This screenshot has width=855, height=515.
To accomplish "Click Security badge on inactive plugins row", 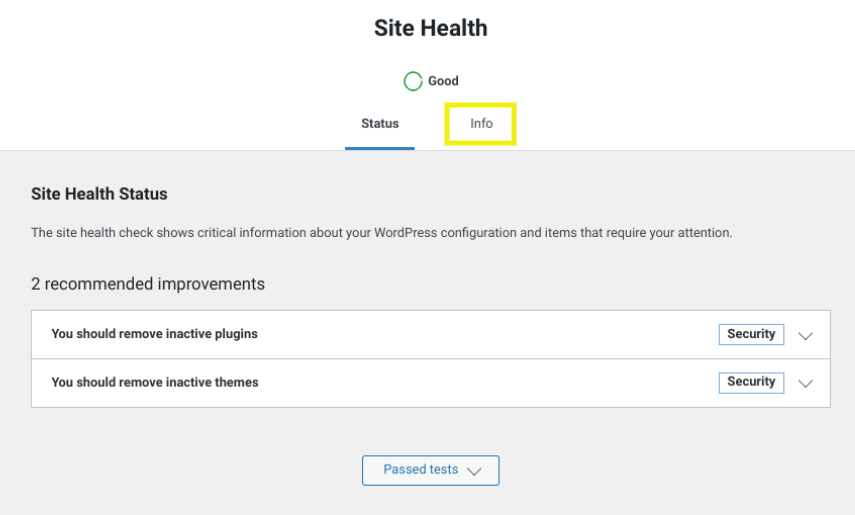I will [751, 334].
